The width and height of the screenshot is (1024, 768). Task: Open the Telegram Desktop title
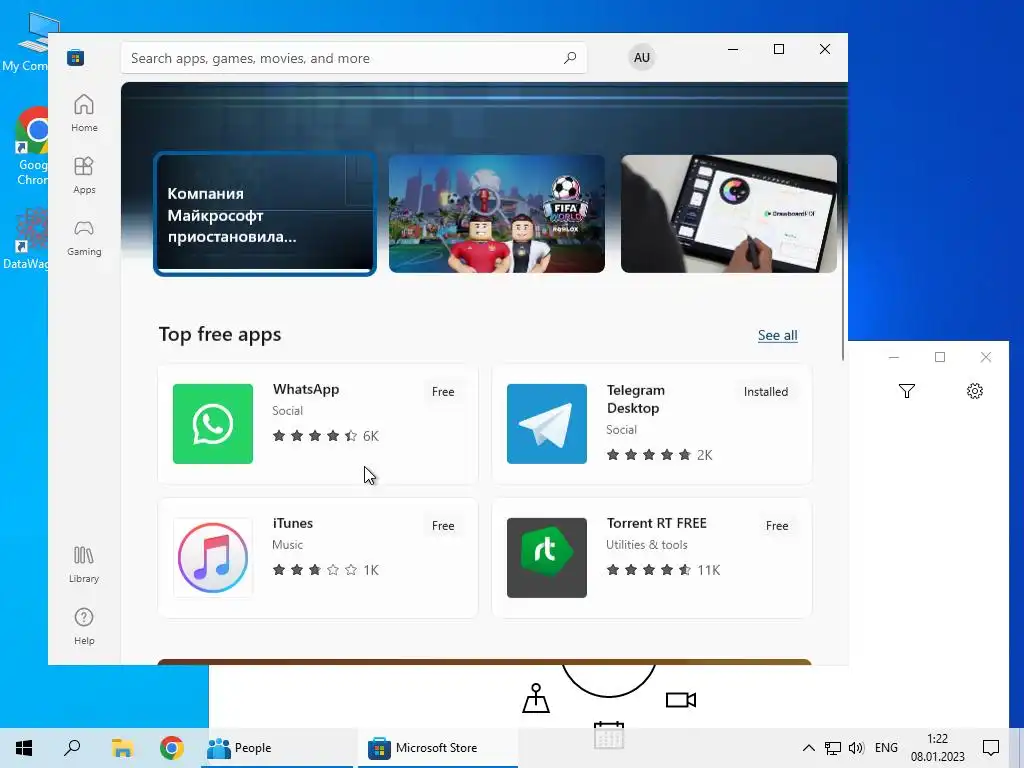pos(635,399)
